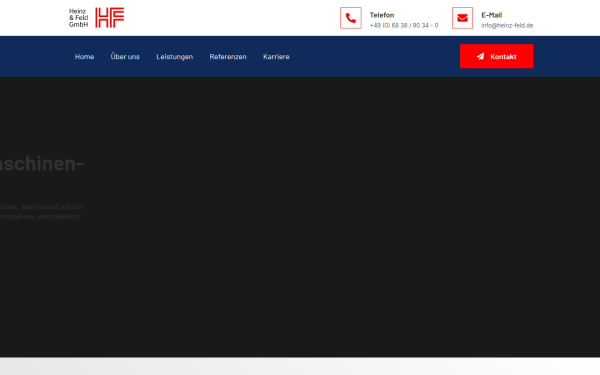Open the Leistungen menu
This screenshot has width=600, height=375.
pos(174,57)
